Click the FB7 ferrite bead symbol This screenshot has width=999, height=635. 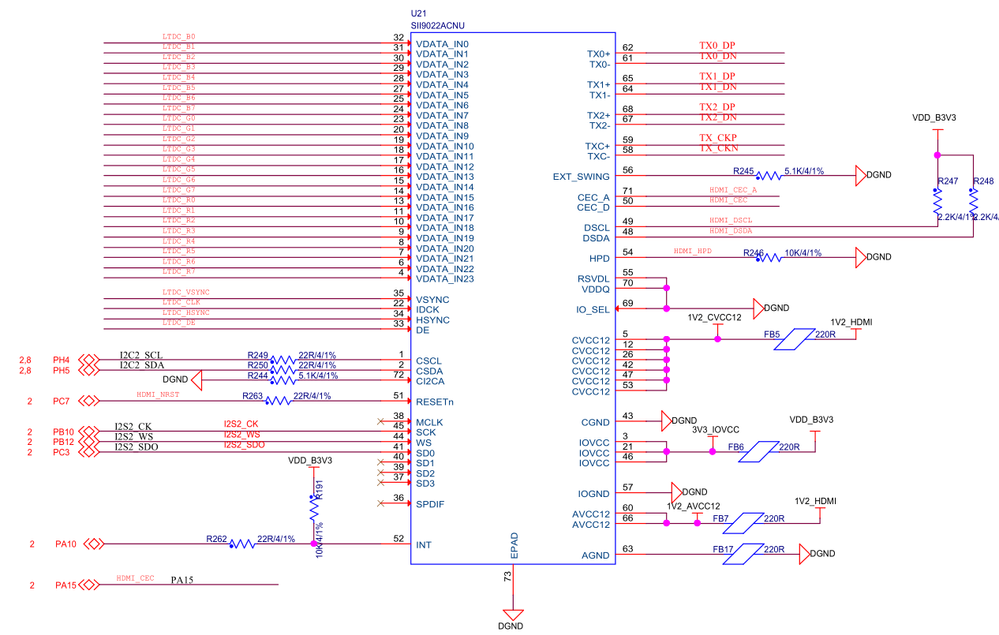[x=743, y=523]
